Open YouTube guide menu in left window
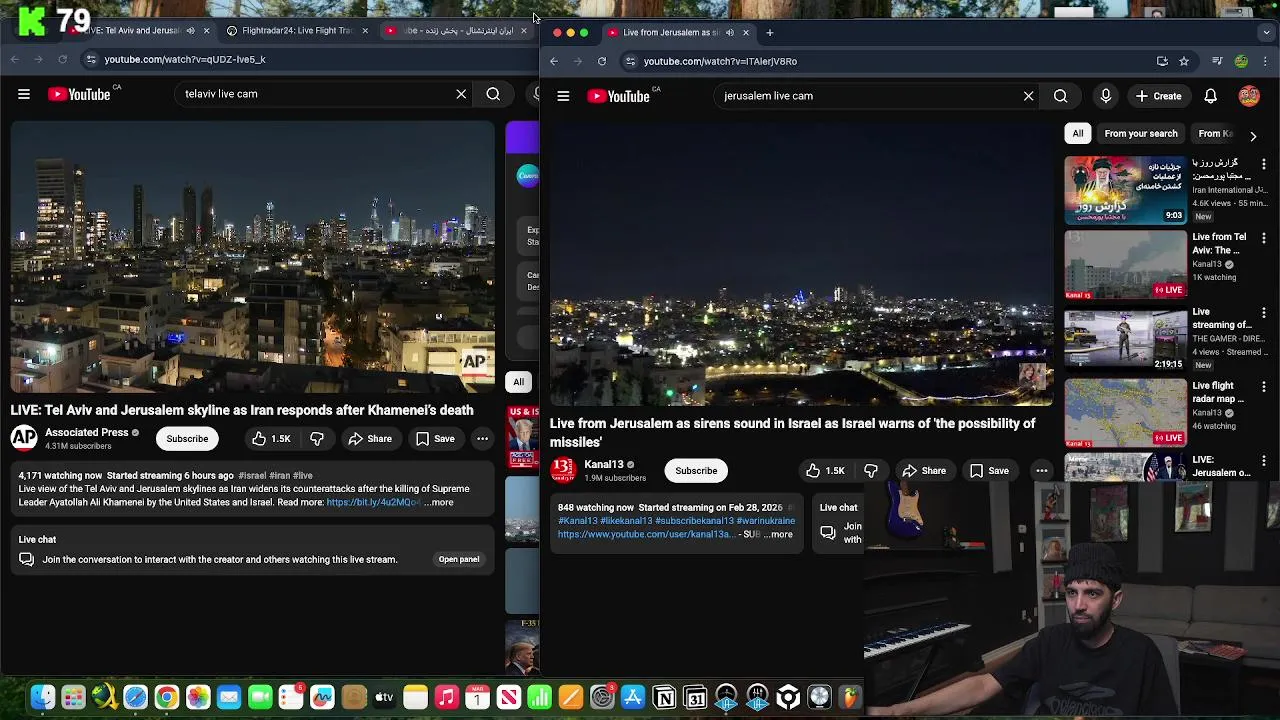This screenshot has width=1280, height=720. pos(24,94)
